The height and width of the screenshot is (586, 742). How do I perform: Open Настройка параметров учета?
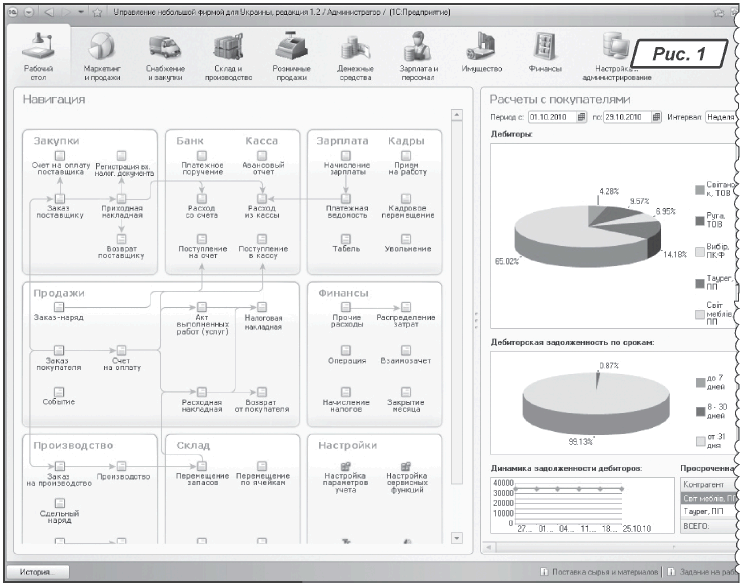tap(346, 466)
